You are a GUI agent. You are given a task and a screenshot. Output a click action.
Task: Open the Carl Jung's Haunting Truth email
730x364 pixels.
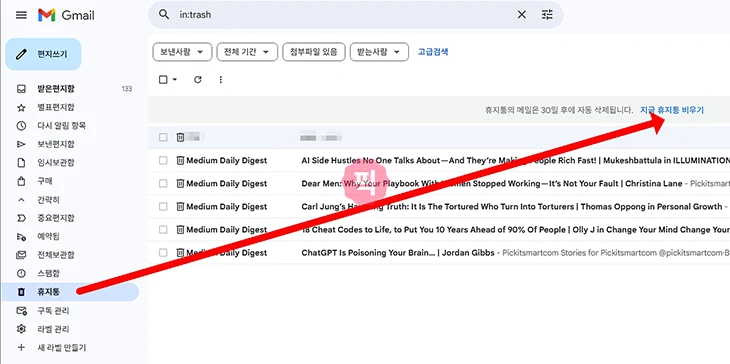tap(439, 207)
